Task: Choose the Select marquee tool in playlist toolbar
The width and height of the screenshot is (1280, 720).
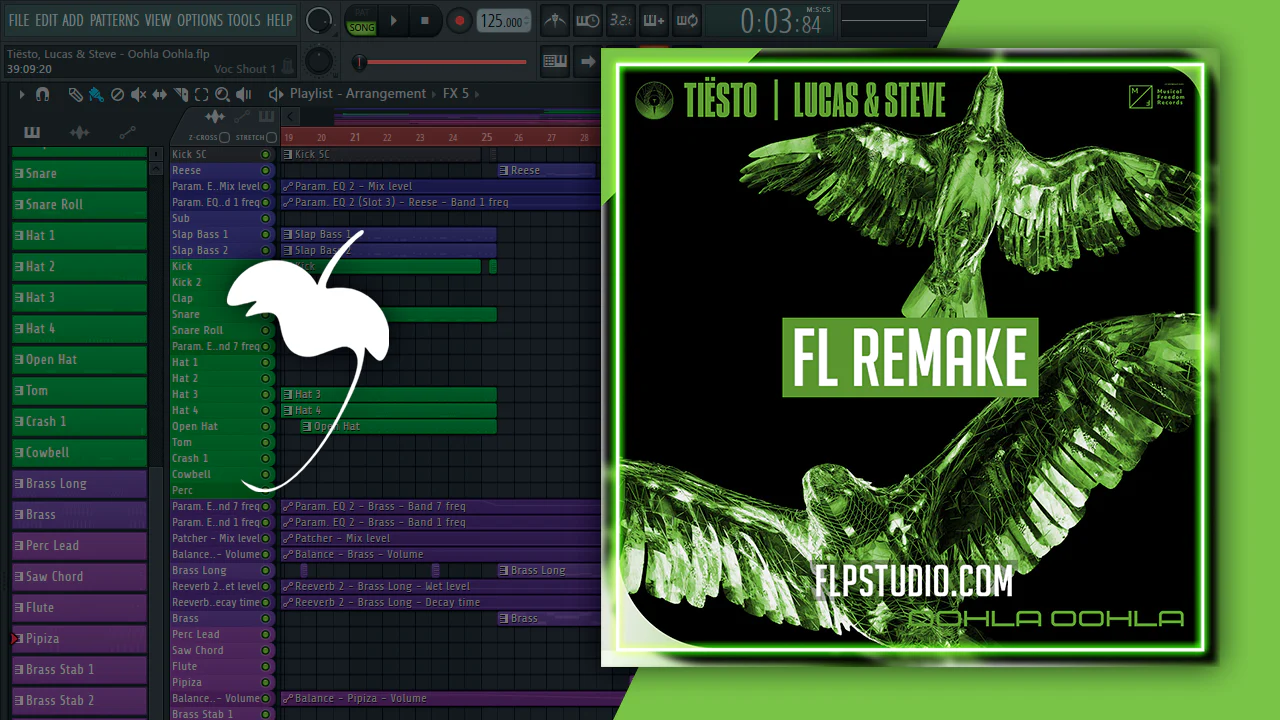Action: click(x=201, y=94)
